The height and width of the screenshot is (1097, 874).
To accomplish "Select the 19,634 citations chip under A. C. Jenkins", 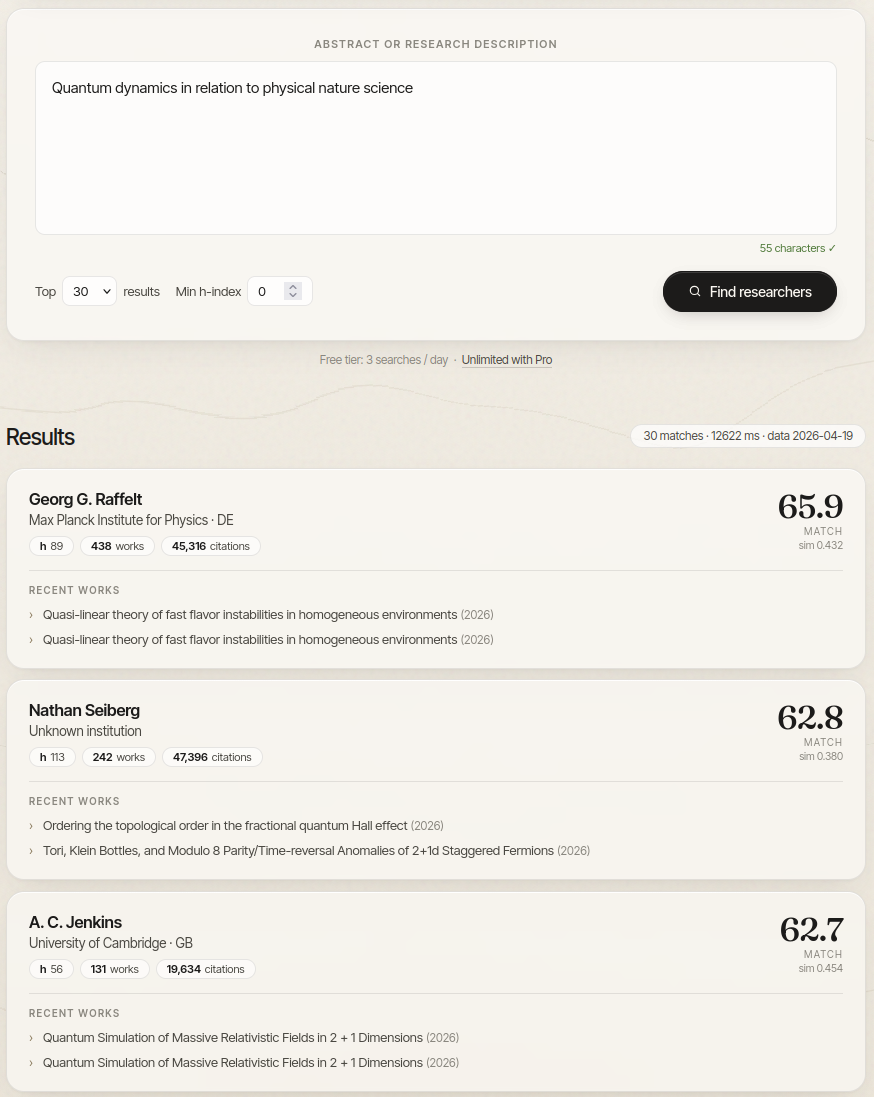I will click(205, 969).
